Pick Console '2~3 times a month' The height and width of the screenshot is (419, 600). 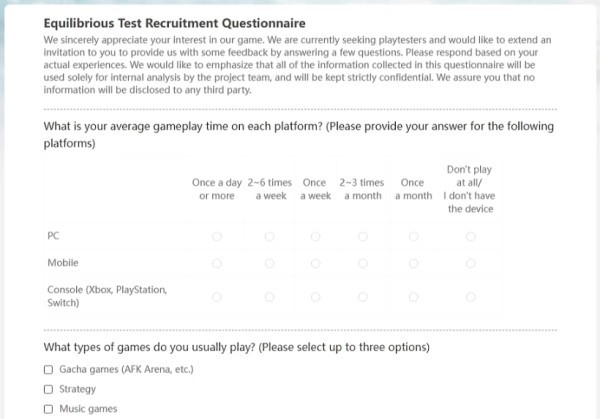pos(362,297)
